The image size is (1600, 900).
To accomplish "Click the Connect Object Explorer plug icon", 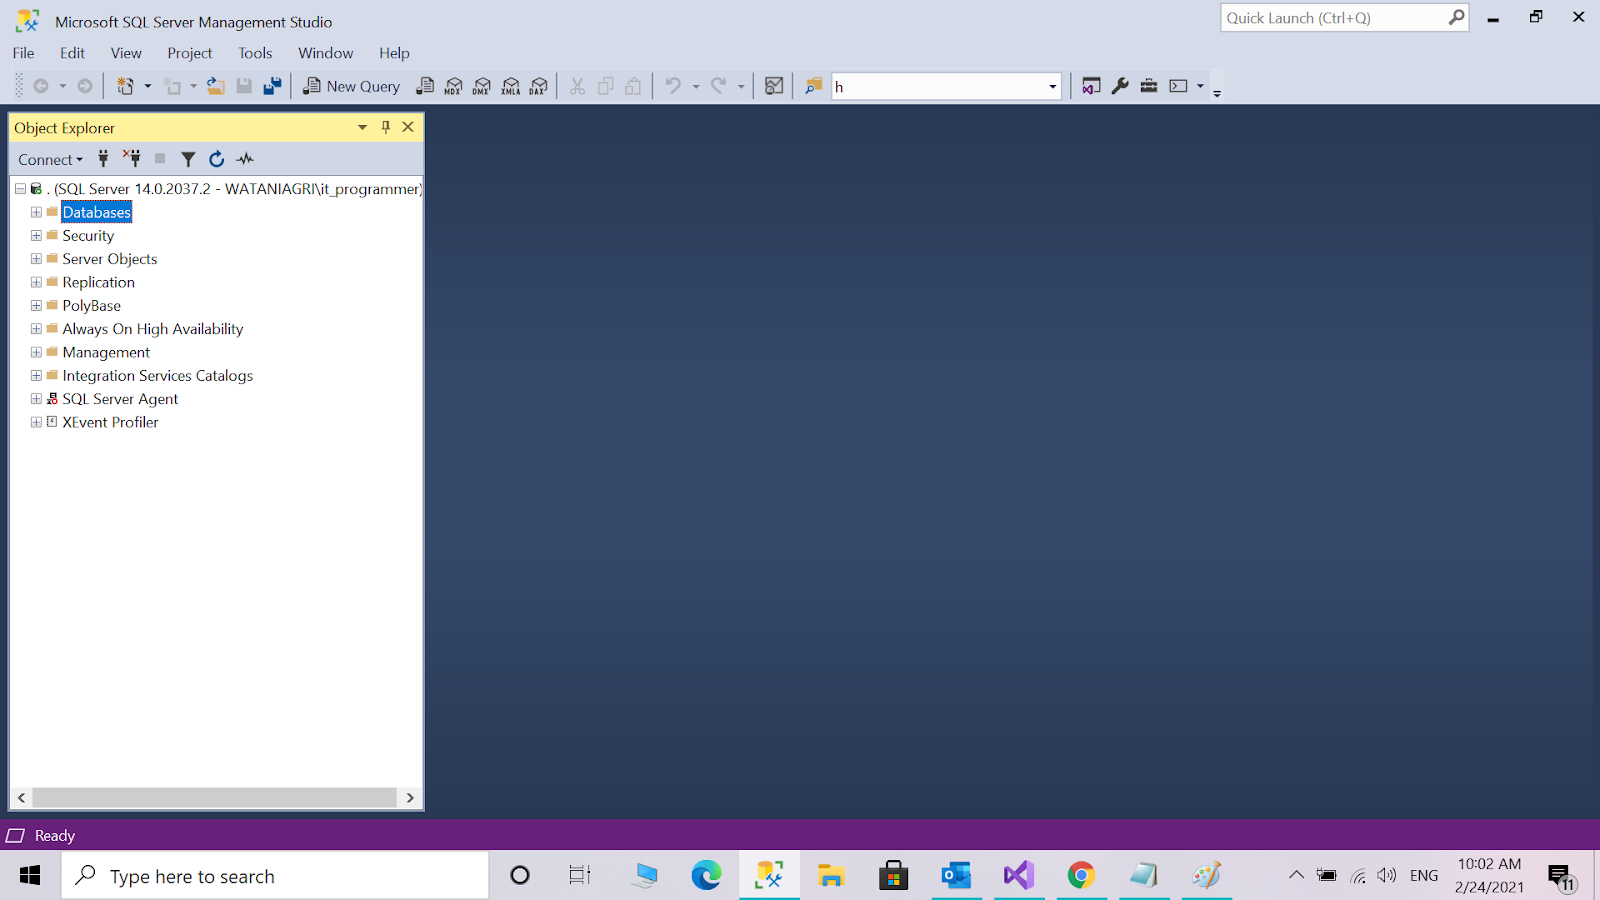I will [x=103, y=158].
